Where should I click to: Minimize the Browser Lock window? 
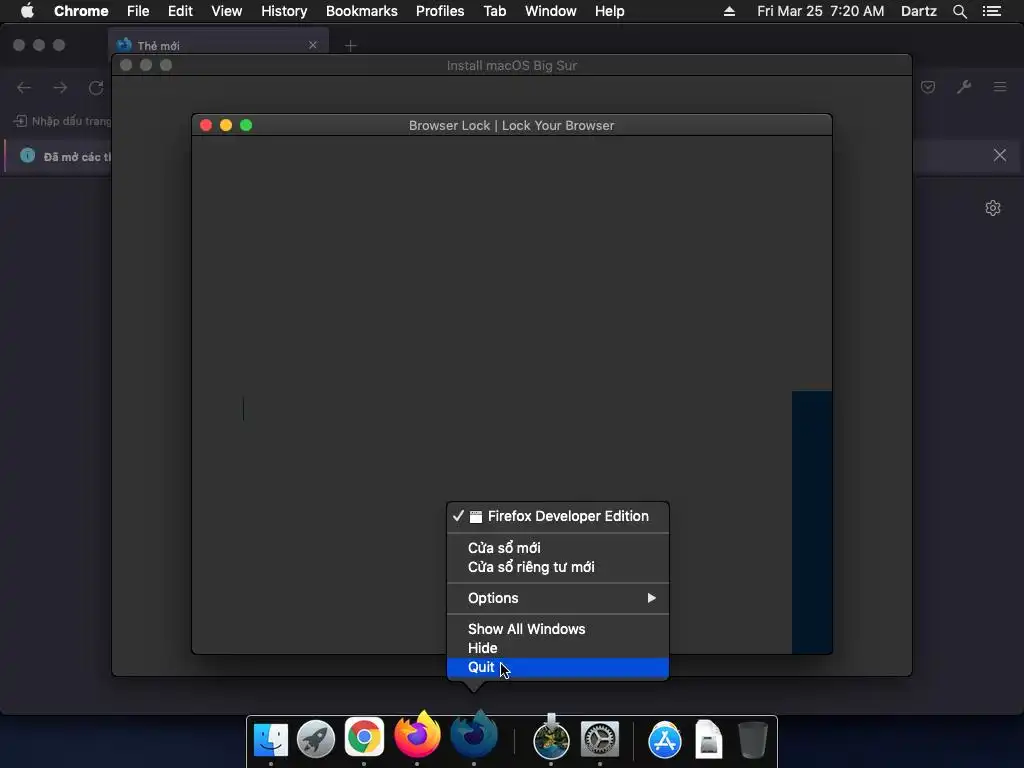coord(226,125)
